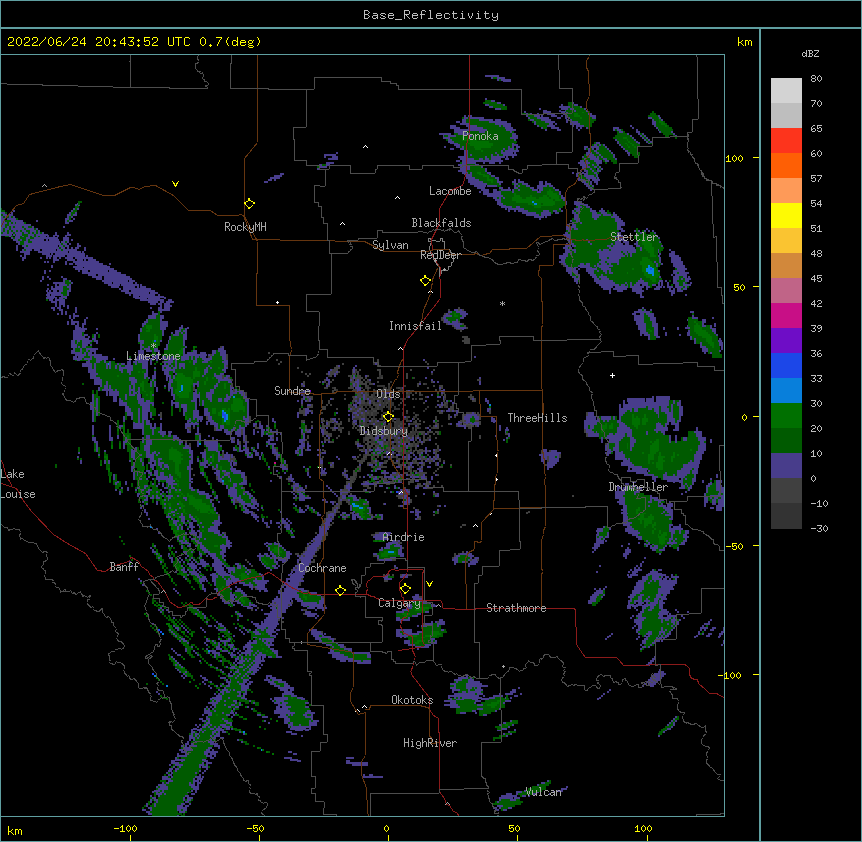Select the white 70-80 dBZ legend swatch
The height and width of the screenshot is (842, 862).
(786, 91)
